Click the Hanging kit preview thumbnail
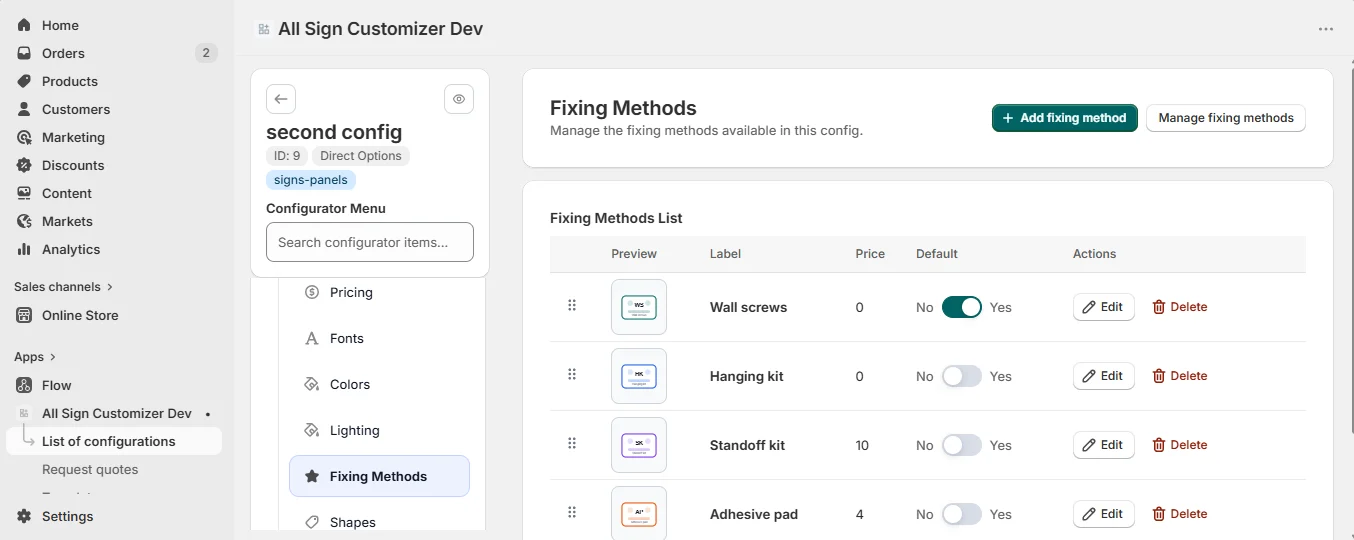This screenshot has height=540, width=1354. point(639,376)
